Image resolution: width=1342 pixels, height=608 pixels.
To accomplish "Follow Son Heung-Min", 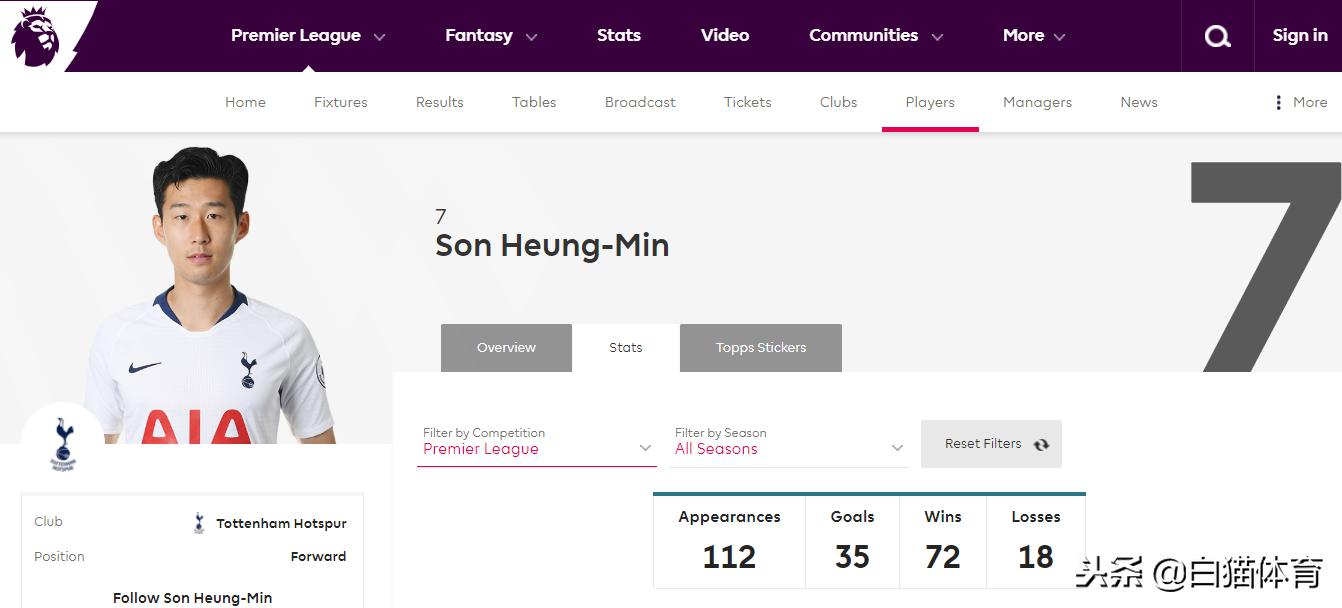I will [192, 597].
